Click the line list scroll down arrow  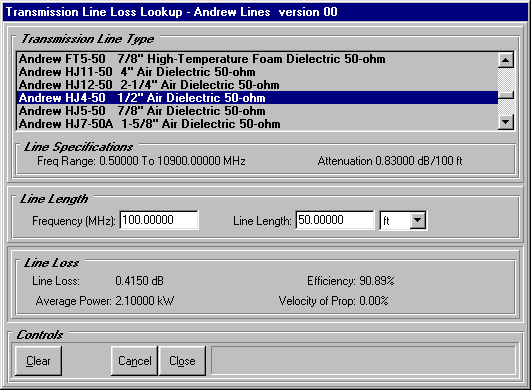(x=506, y=122)
